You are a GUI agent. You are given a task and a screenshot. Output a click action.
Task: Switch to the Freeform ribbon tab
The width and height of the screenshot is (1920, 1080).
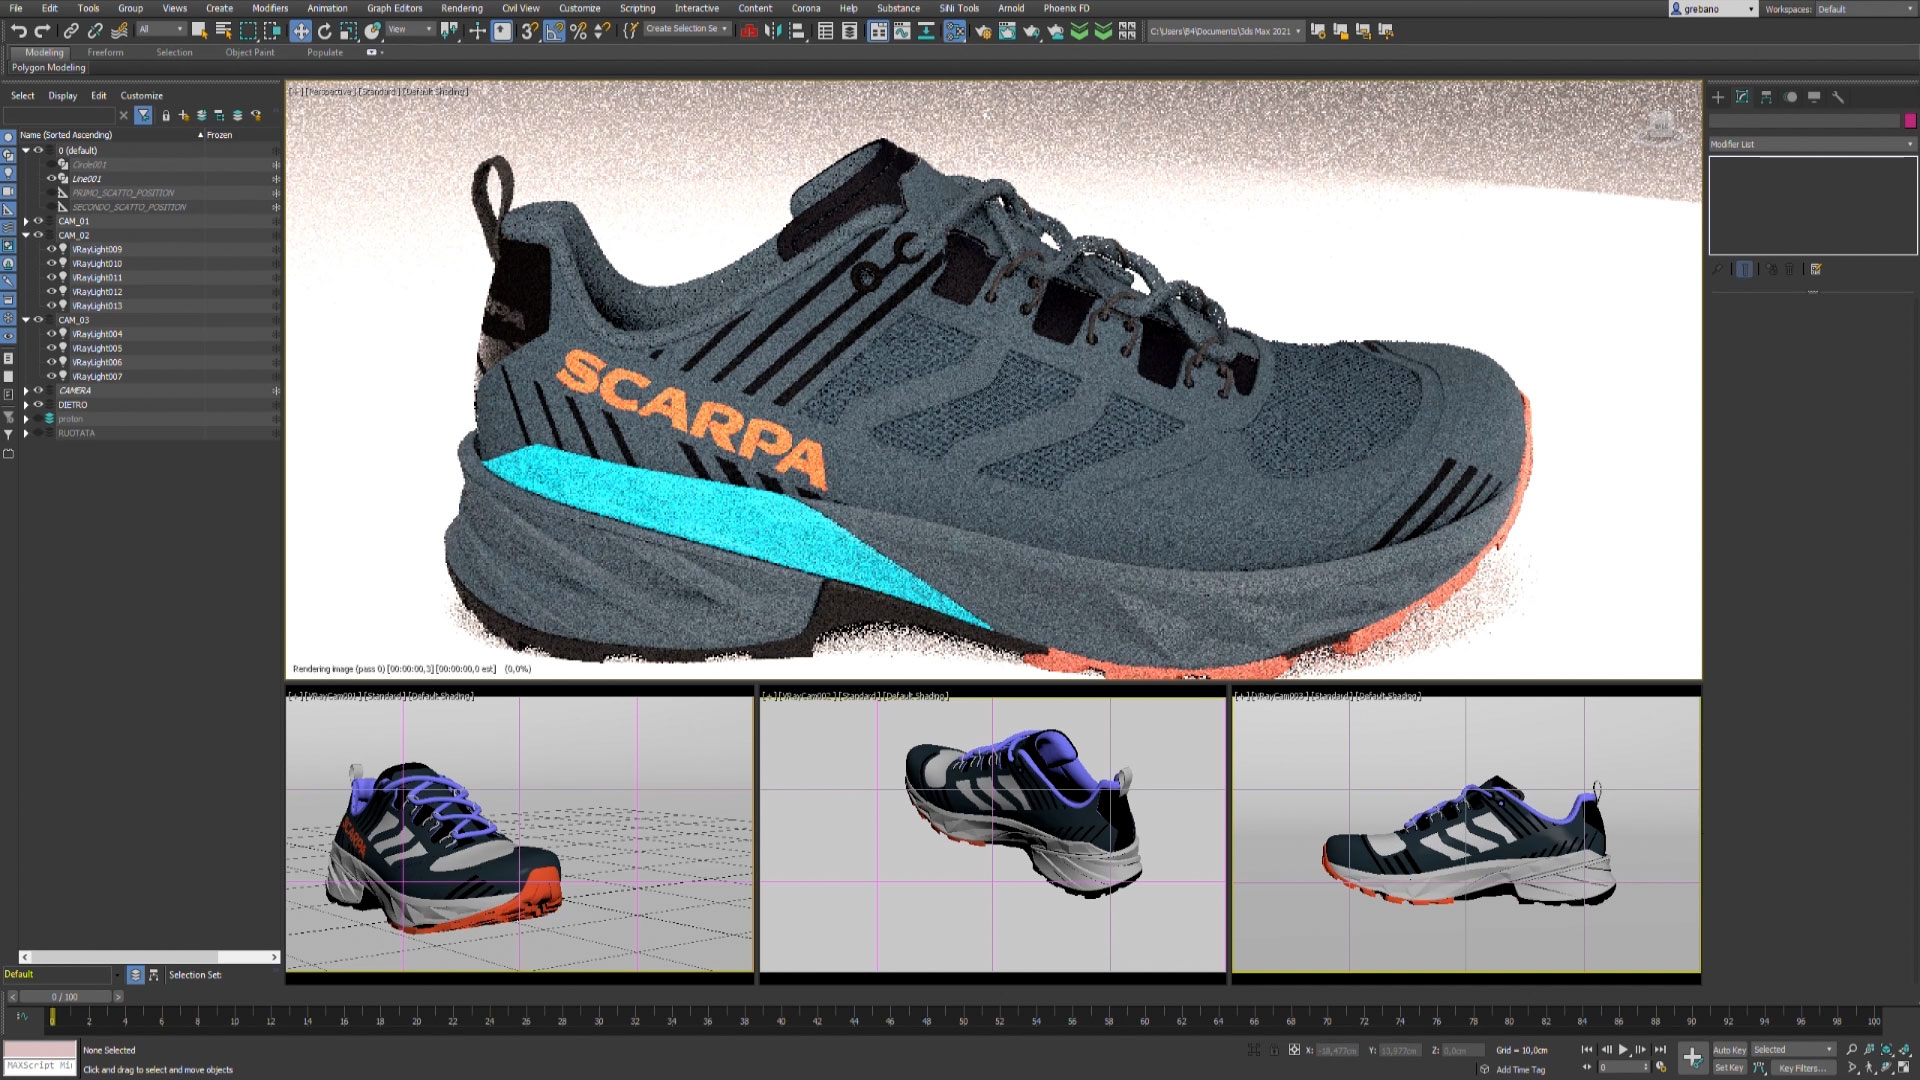click(105, 52)
